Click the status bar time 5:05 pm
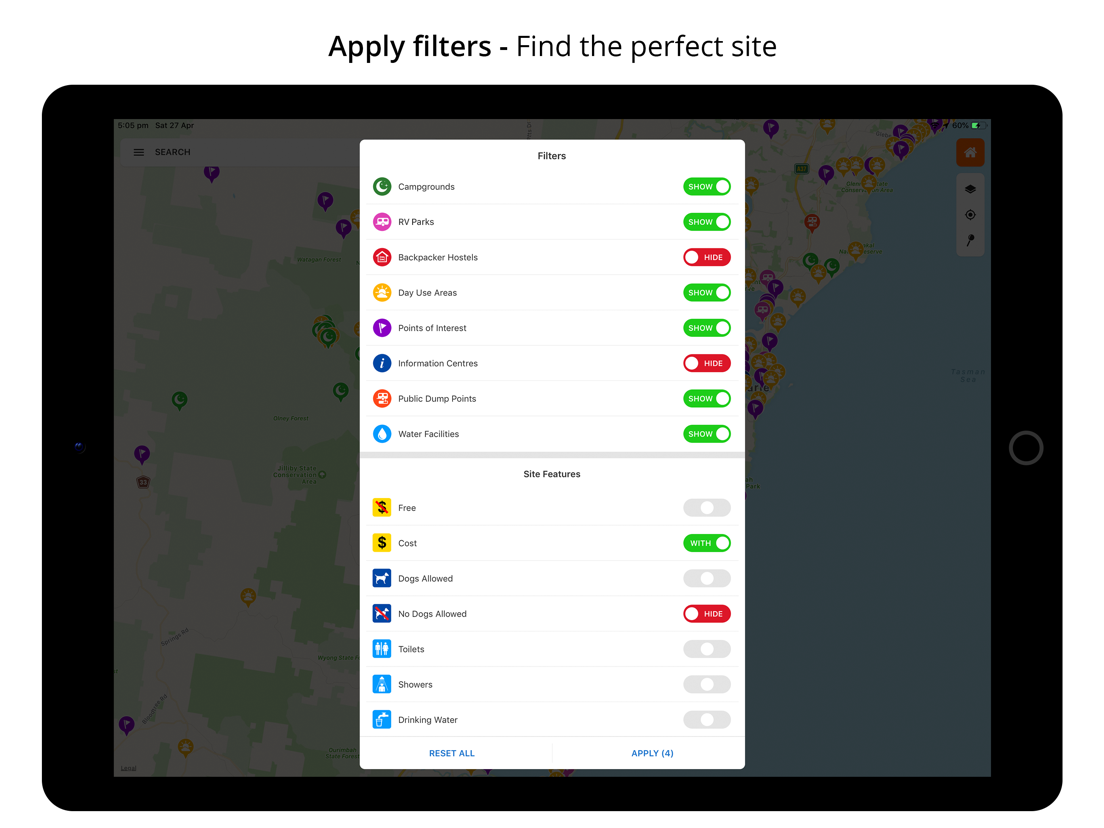This screenshot has width=1104, height=828. pos(133,125)
